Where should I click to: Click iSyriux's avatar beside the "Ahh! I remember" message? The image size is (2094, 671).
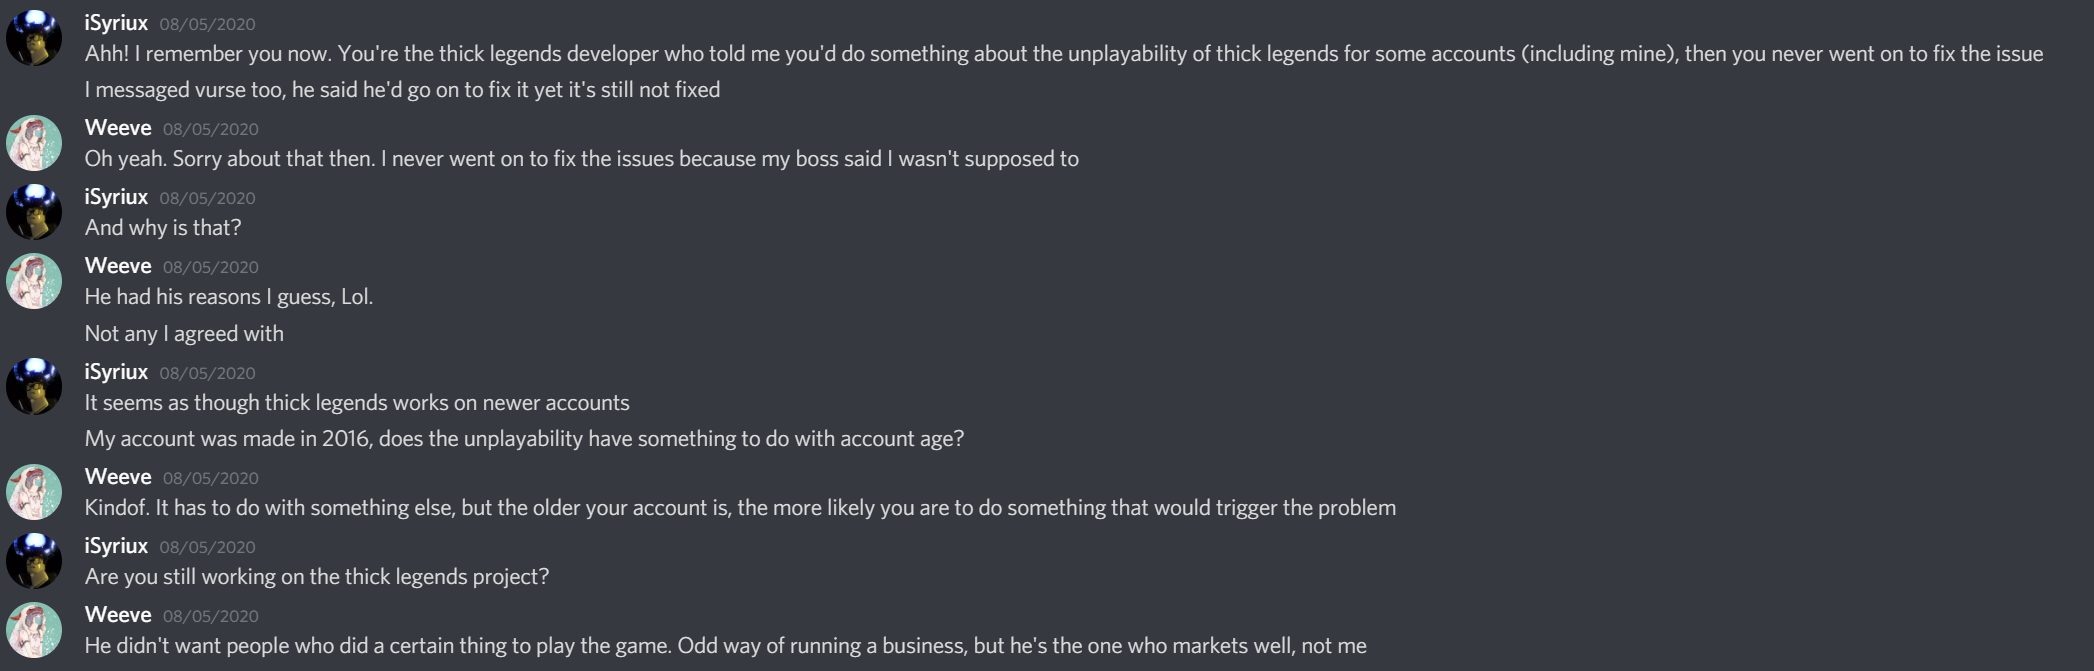click(34, 38)
